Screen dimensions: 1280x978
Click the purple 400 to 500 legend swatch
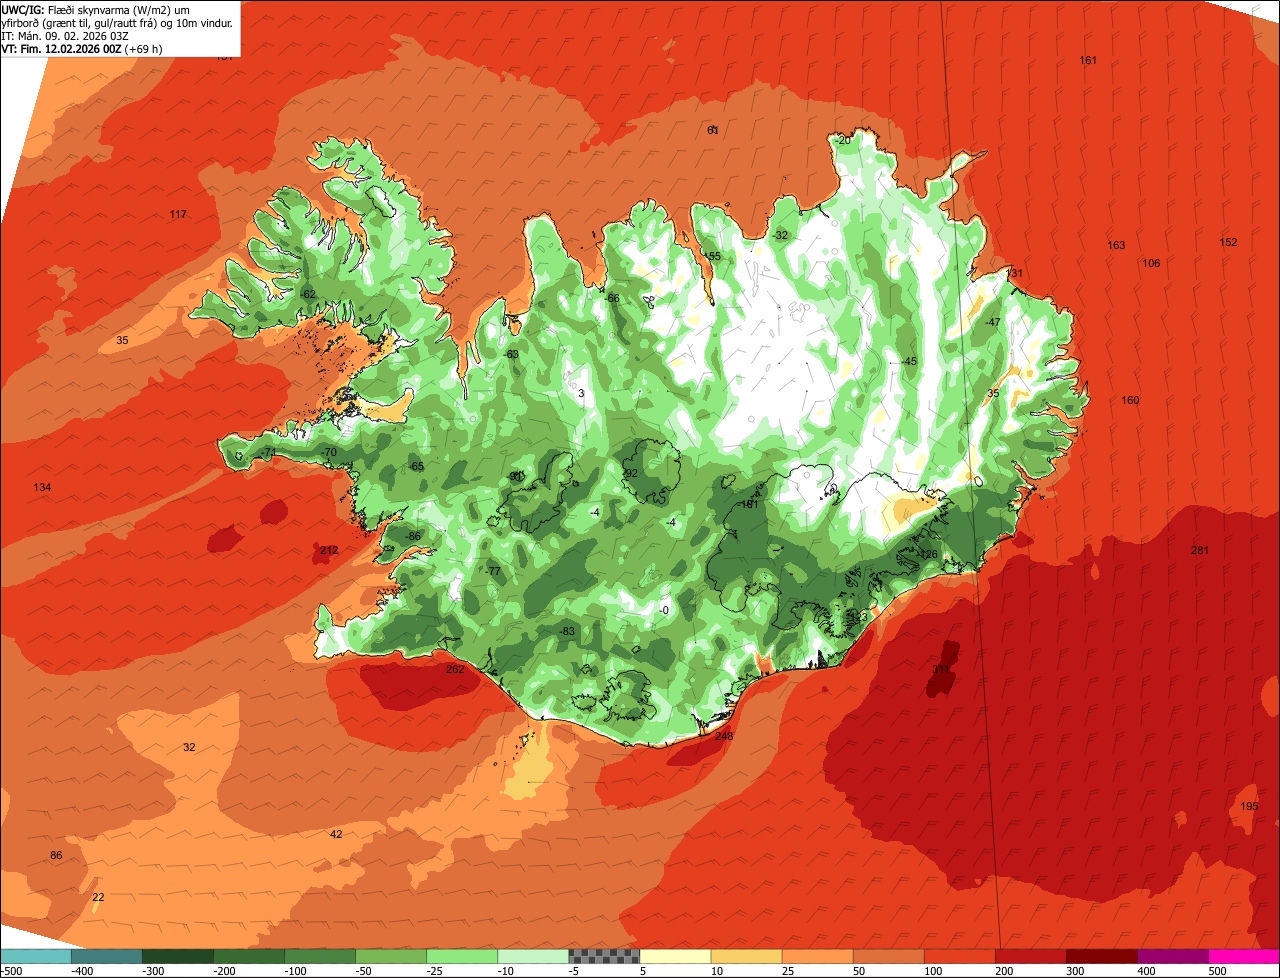[x=1173, y=956]
